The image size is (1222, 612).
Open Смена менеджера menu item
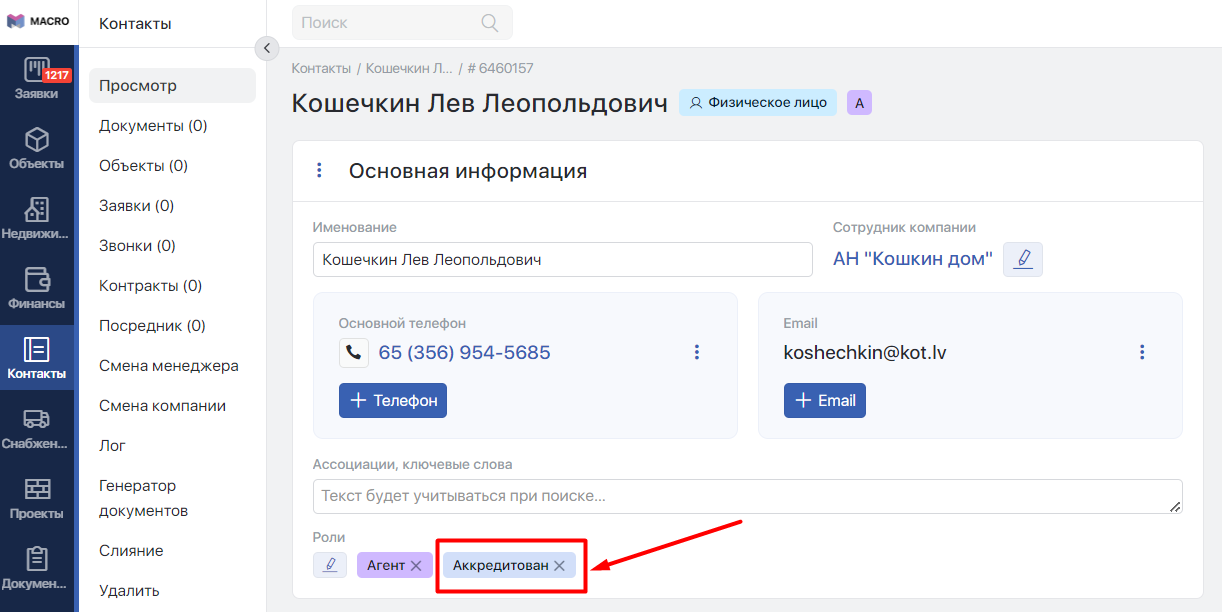(x=168, y=366)
